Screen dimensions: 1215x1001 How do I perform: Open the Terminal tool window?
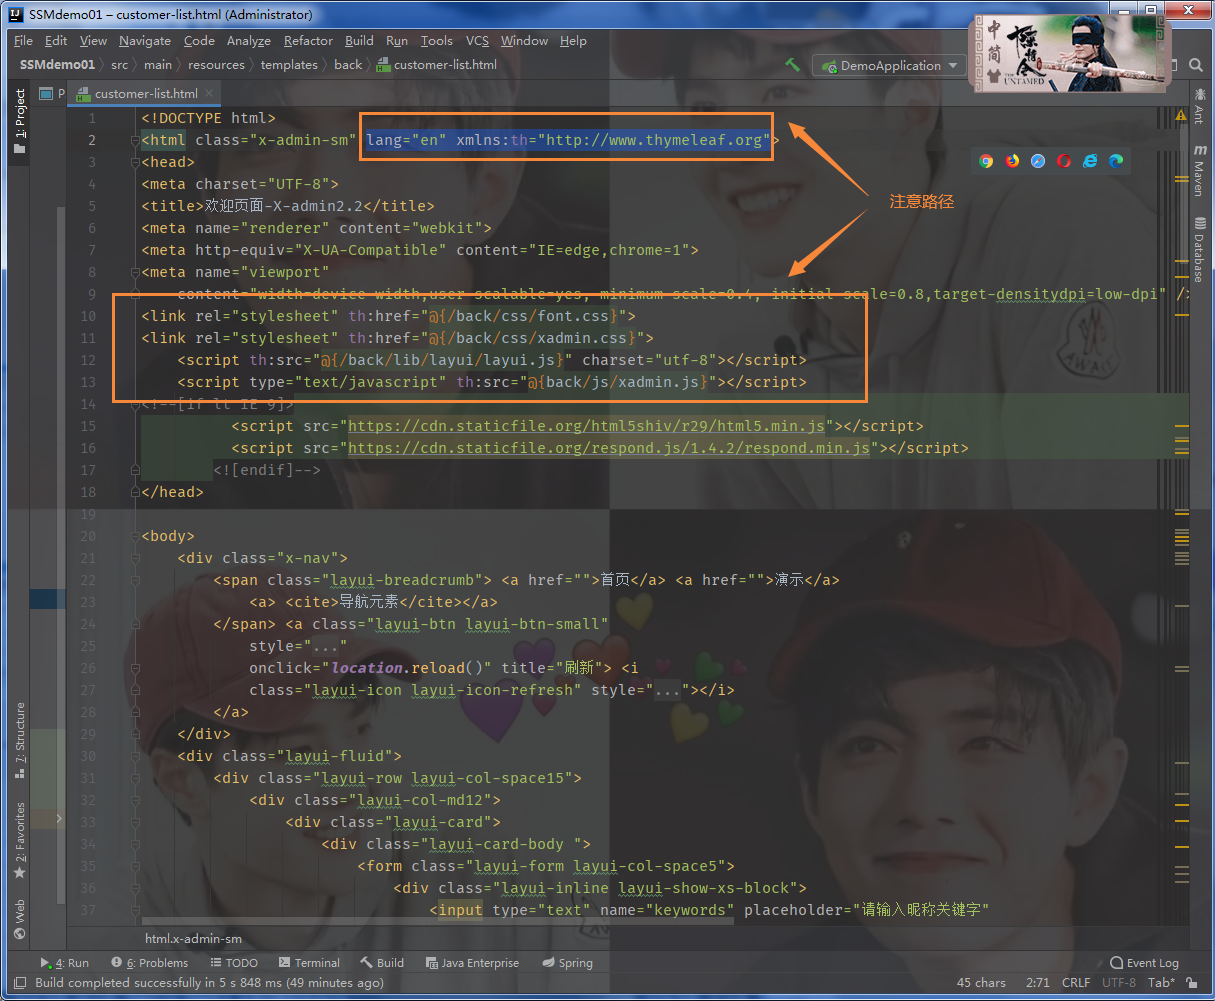(308, 963)
